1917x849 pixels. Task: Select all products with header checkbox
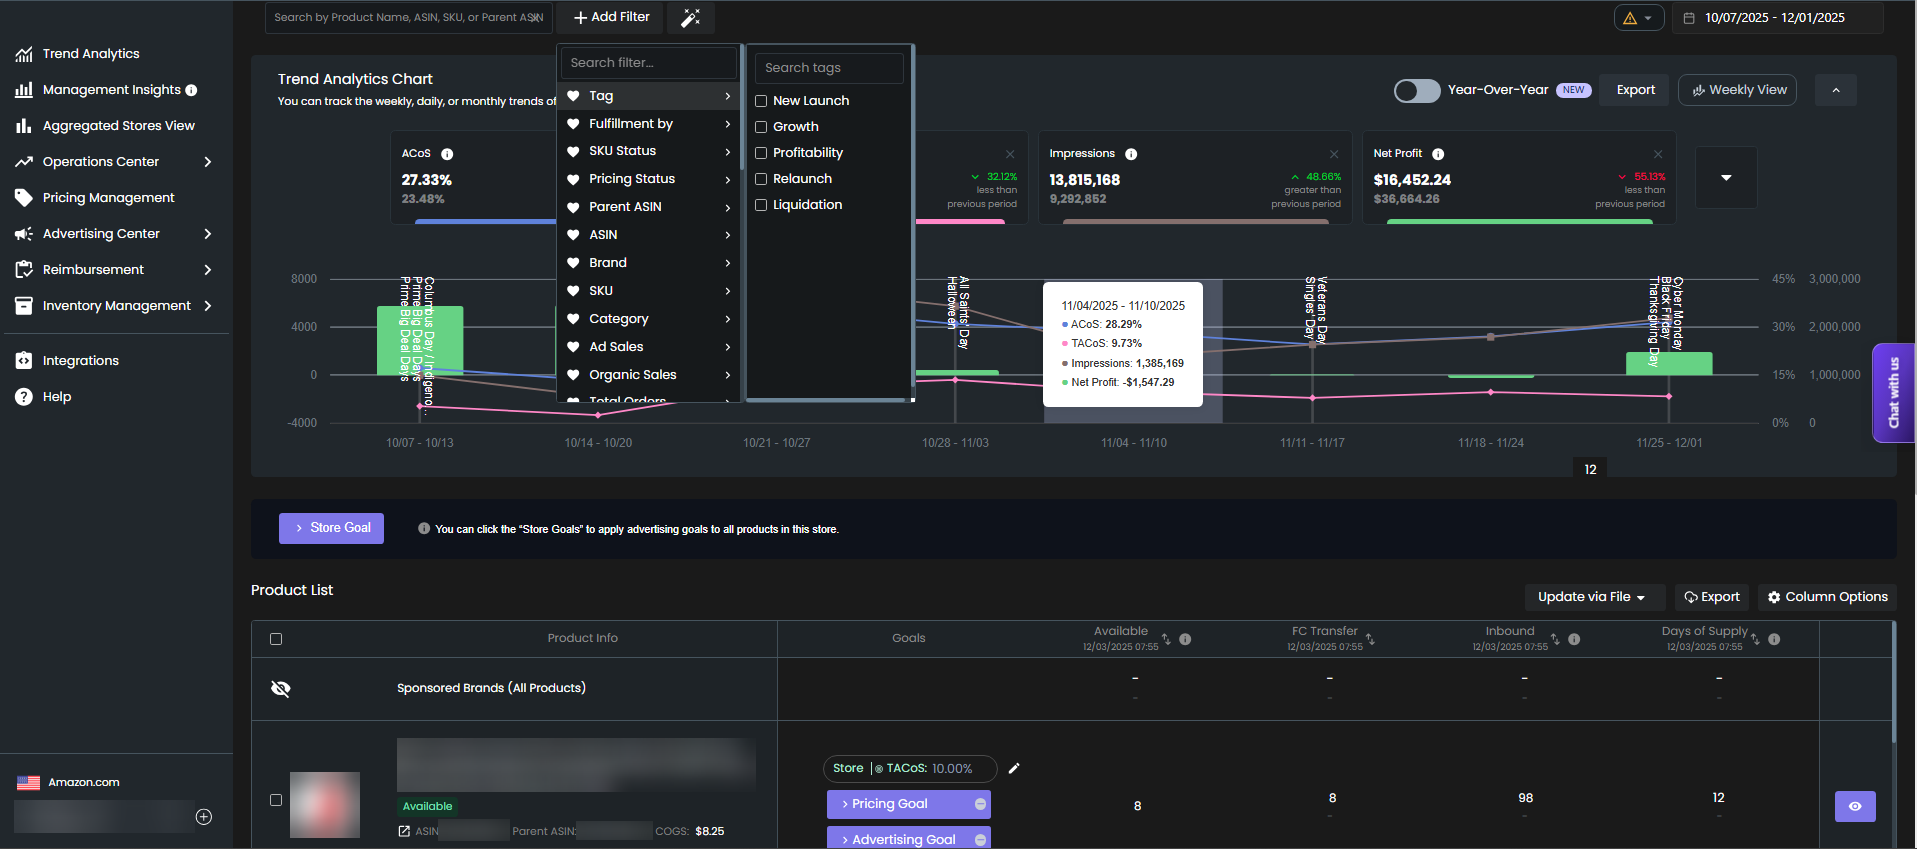click(x=276, y=639)
